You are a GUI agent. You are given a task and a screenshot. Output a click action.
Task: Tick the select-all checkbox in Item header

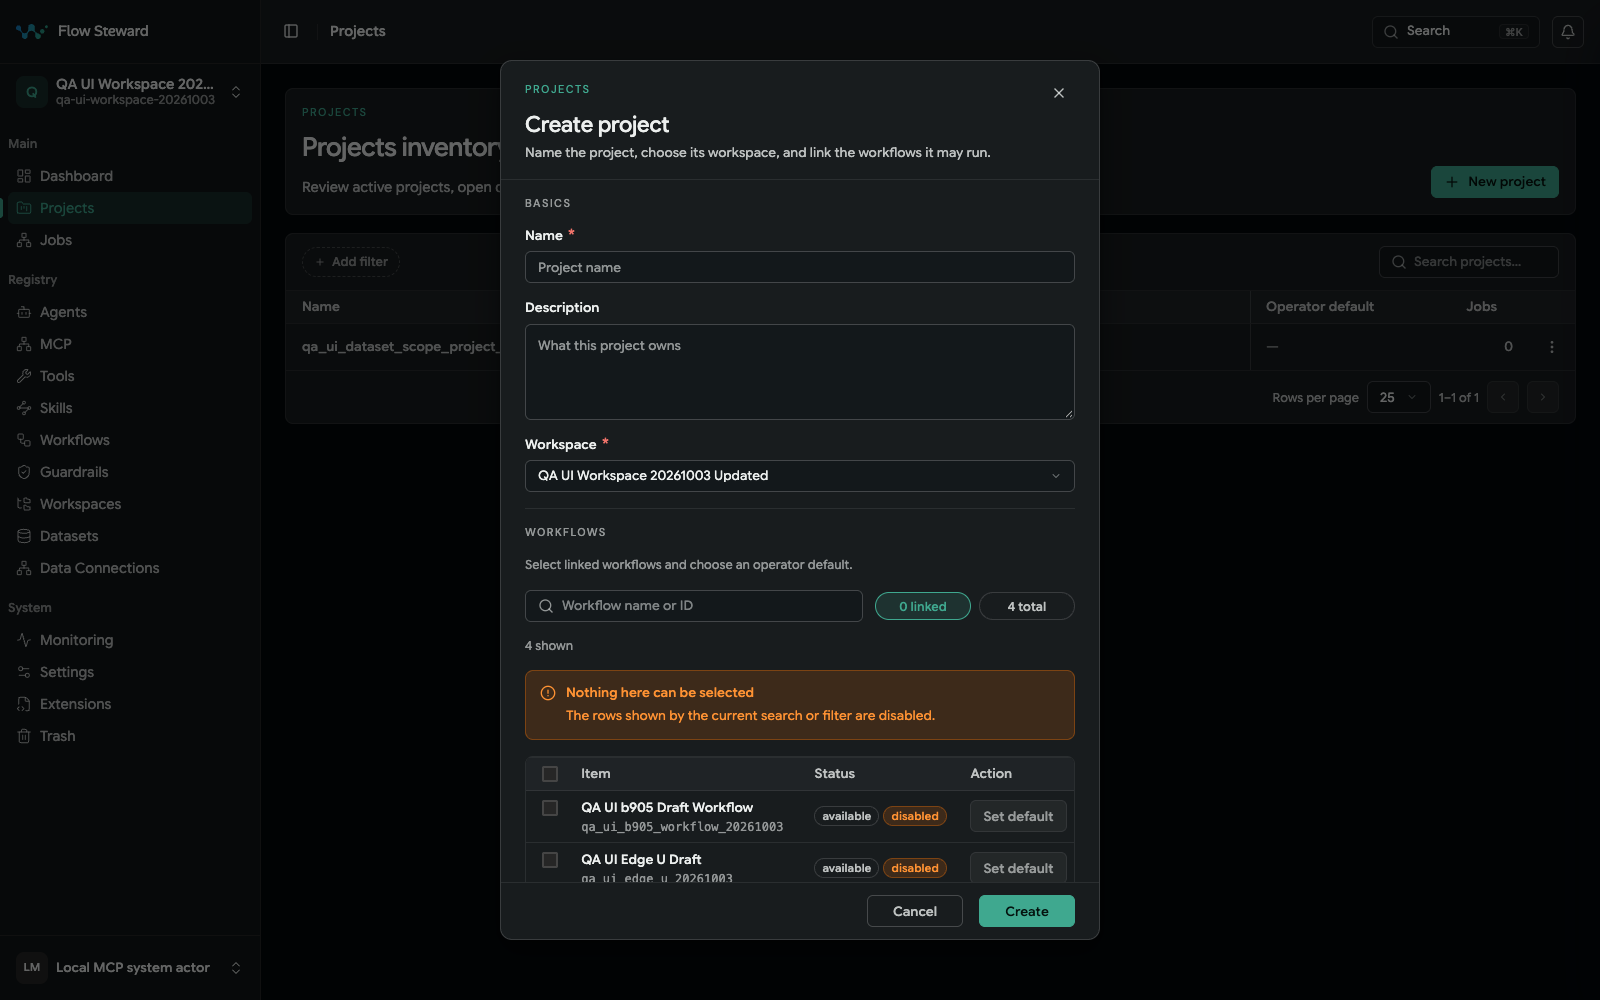click(x=550, y=774)
